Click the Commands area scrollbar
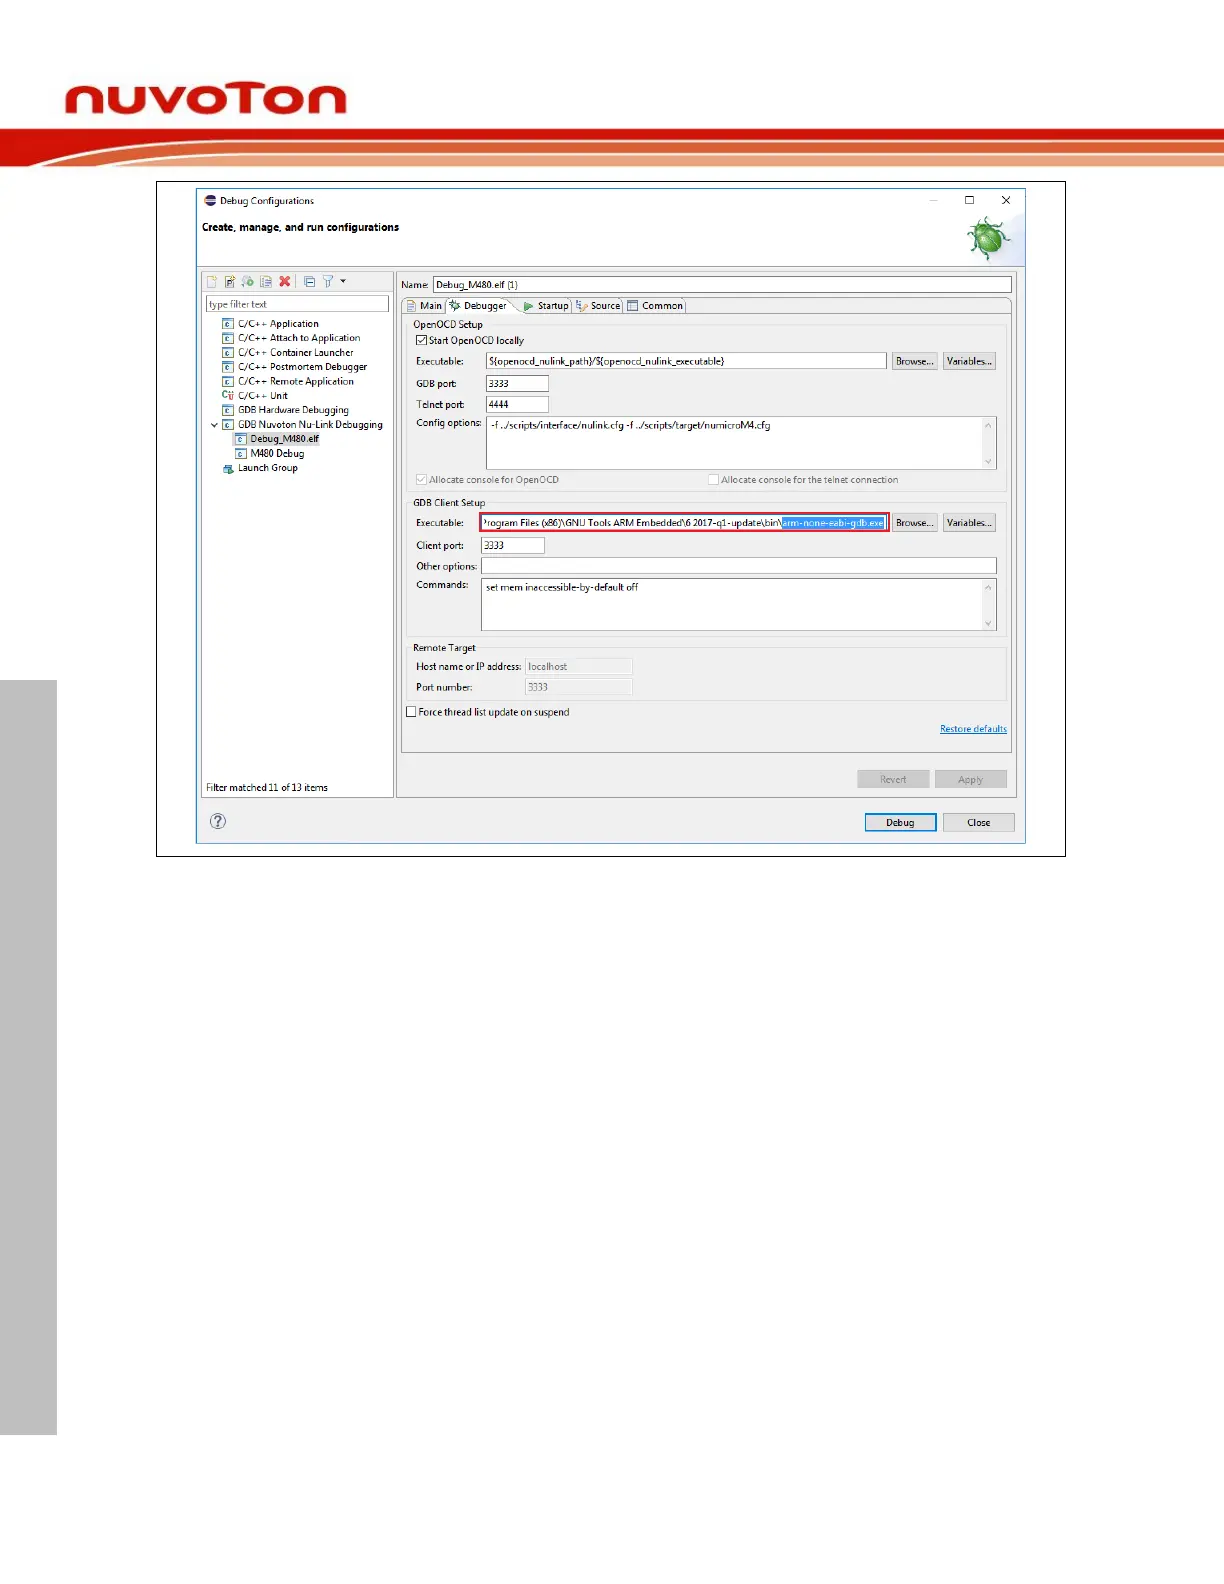 coord(989,605)
